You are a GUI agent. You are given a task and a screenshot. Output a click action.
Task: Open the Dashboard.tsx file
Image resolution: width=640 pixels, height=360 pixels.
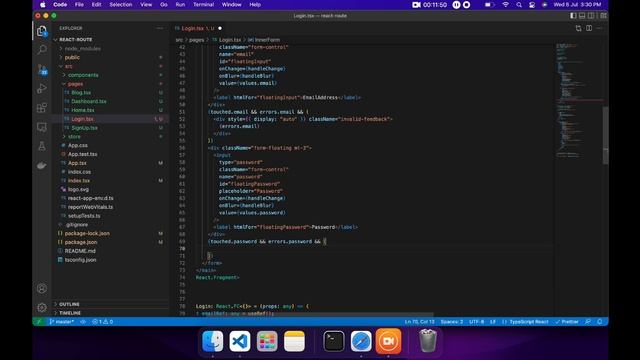click(89, 101)
